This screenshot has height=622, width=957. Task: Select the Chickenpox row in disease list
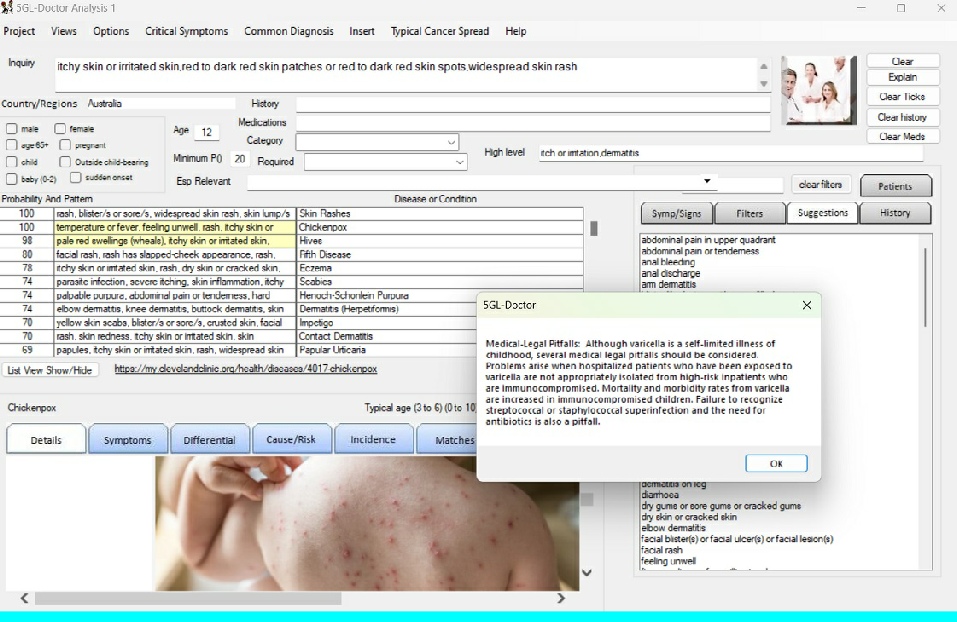292,227
